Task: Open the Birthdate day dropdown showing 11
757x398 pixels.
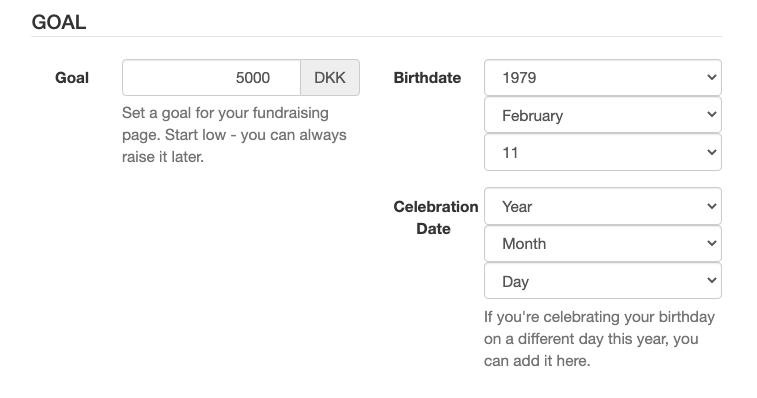Action: pyautogui.click(x=603, y=153)
